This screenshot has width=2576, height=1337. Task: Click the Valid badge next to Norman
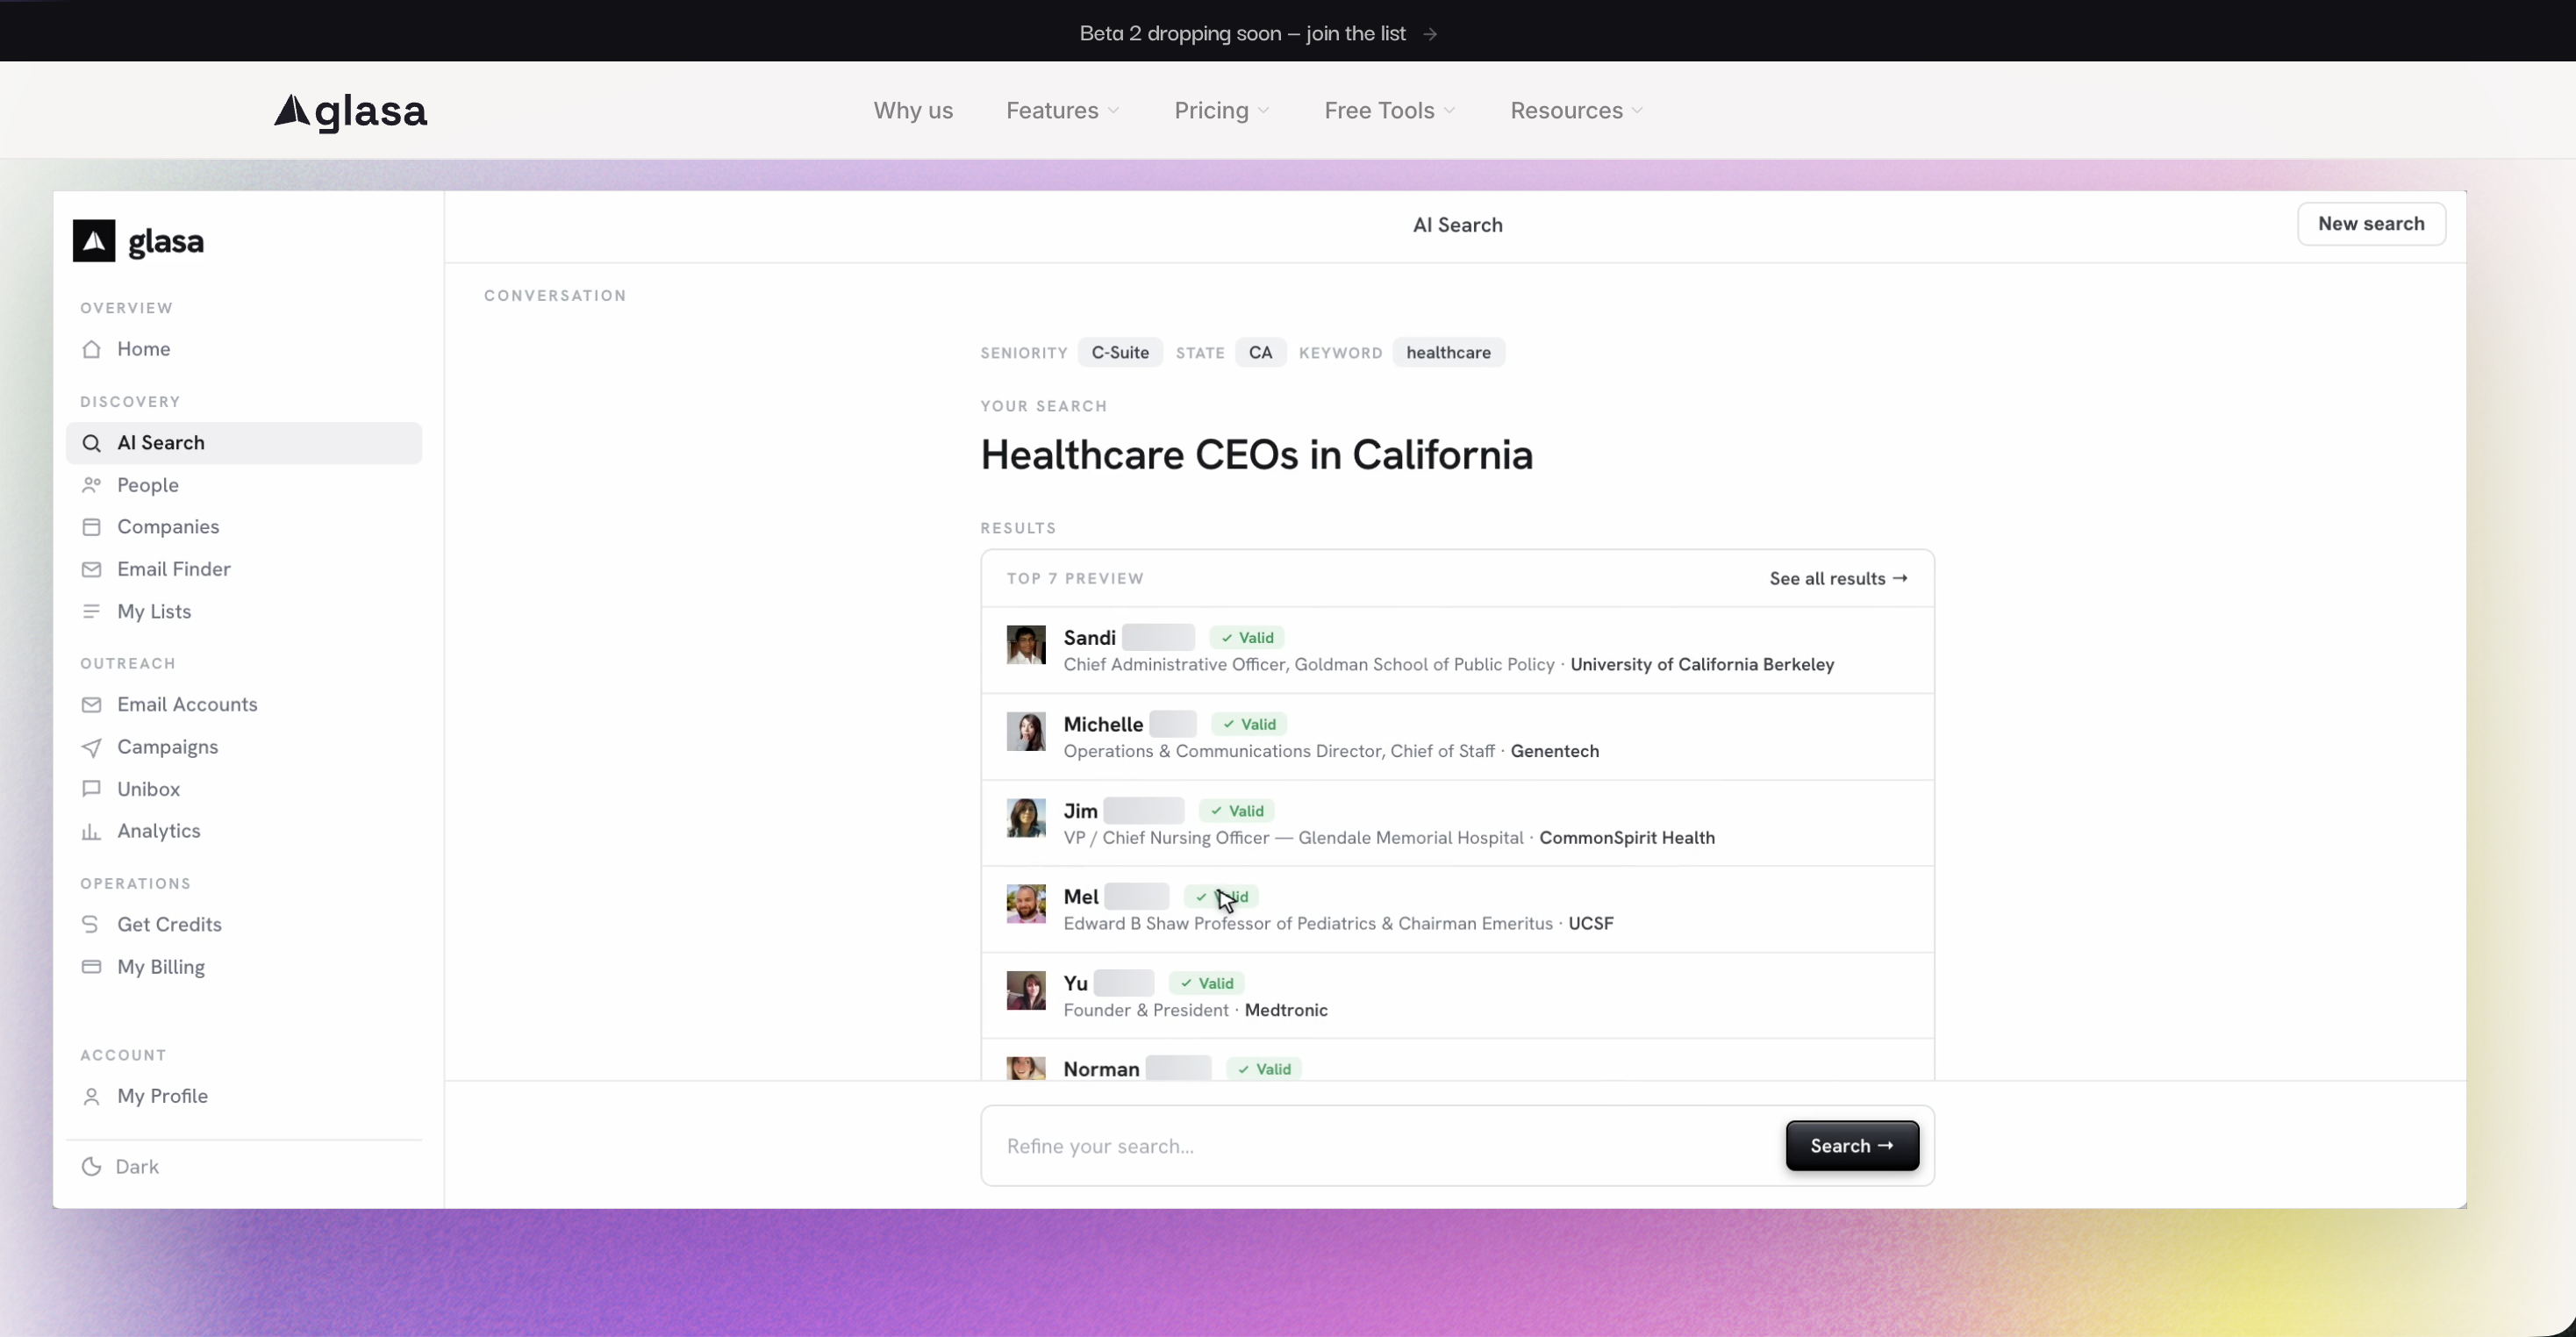pyautogui.click(x=1263, y=1069)
